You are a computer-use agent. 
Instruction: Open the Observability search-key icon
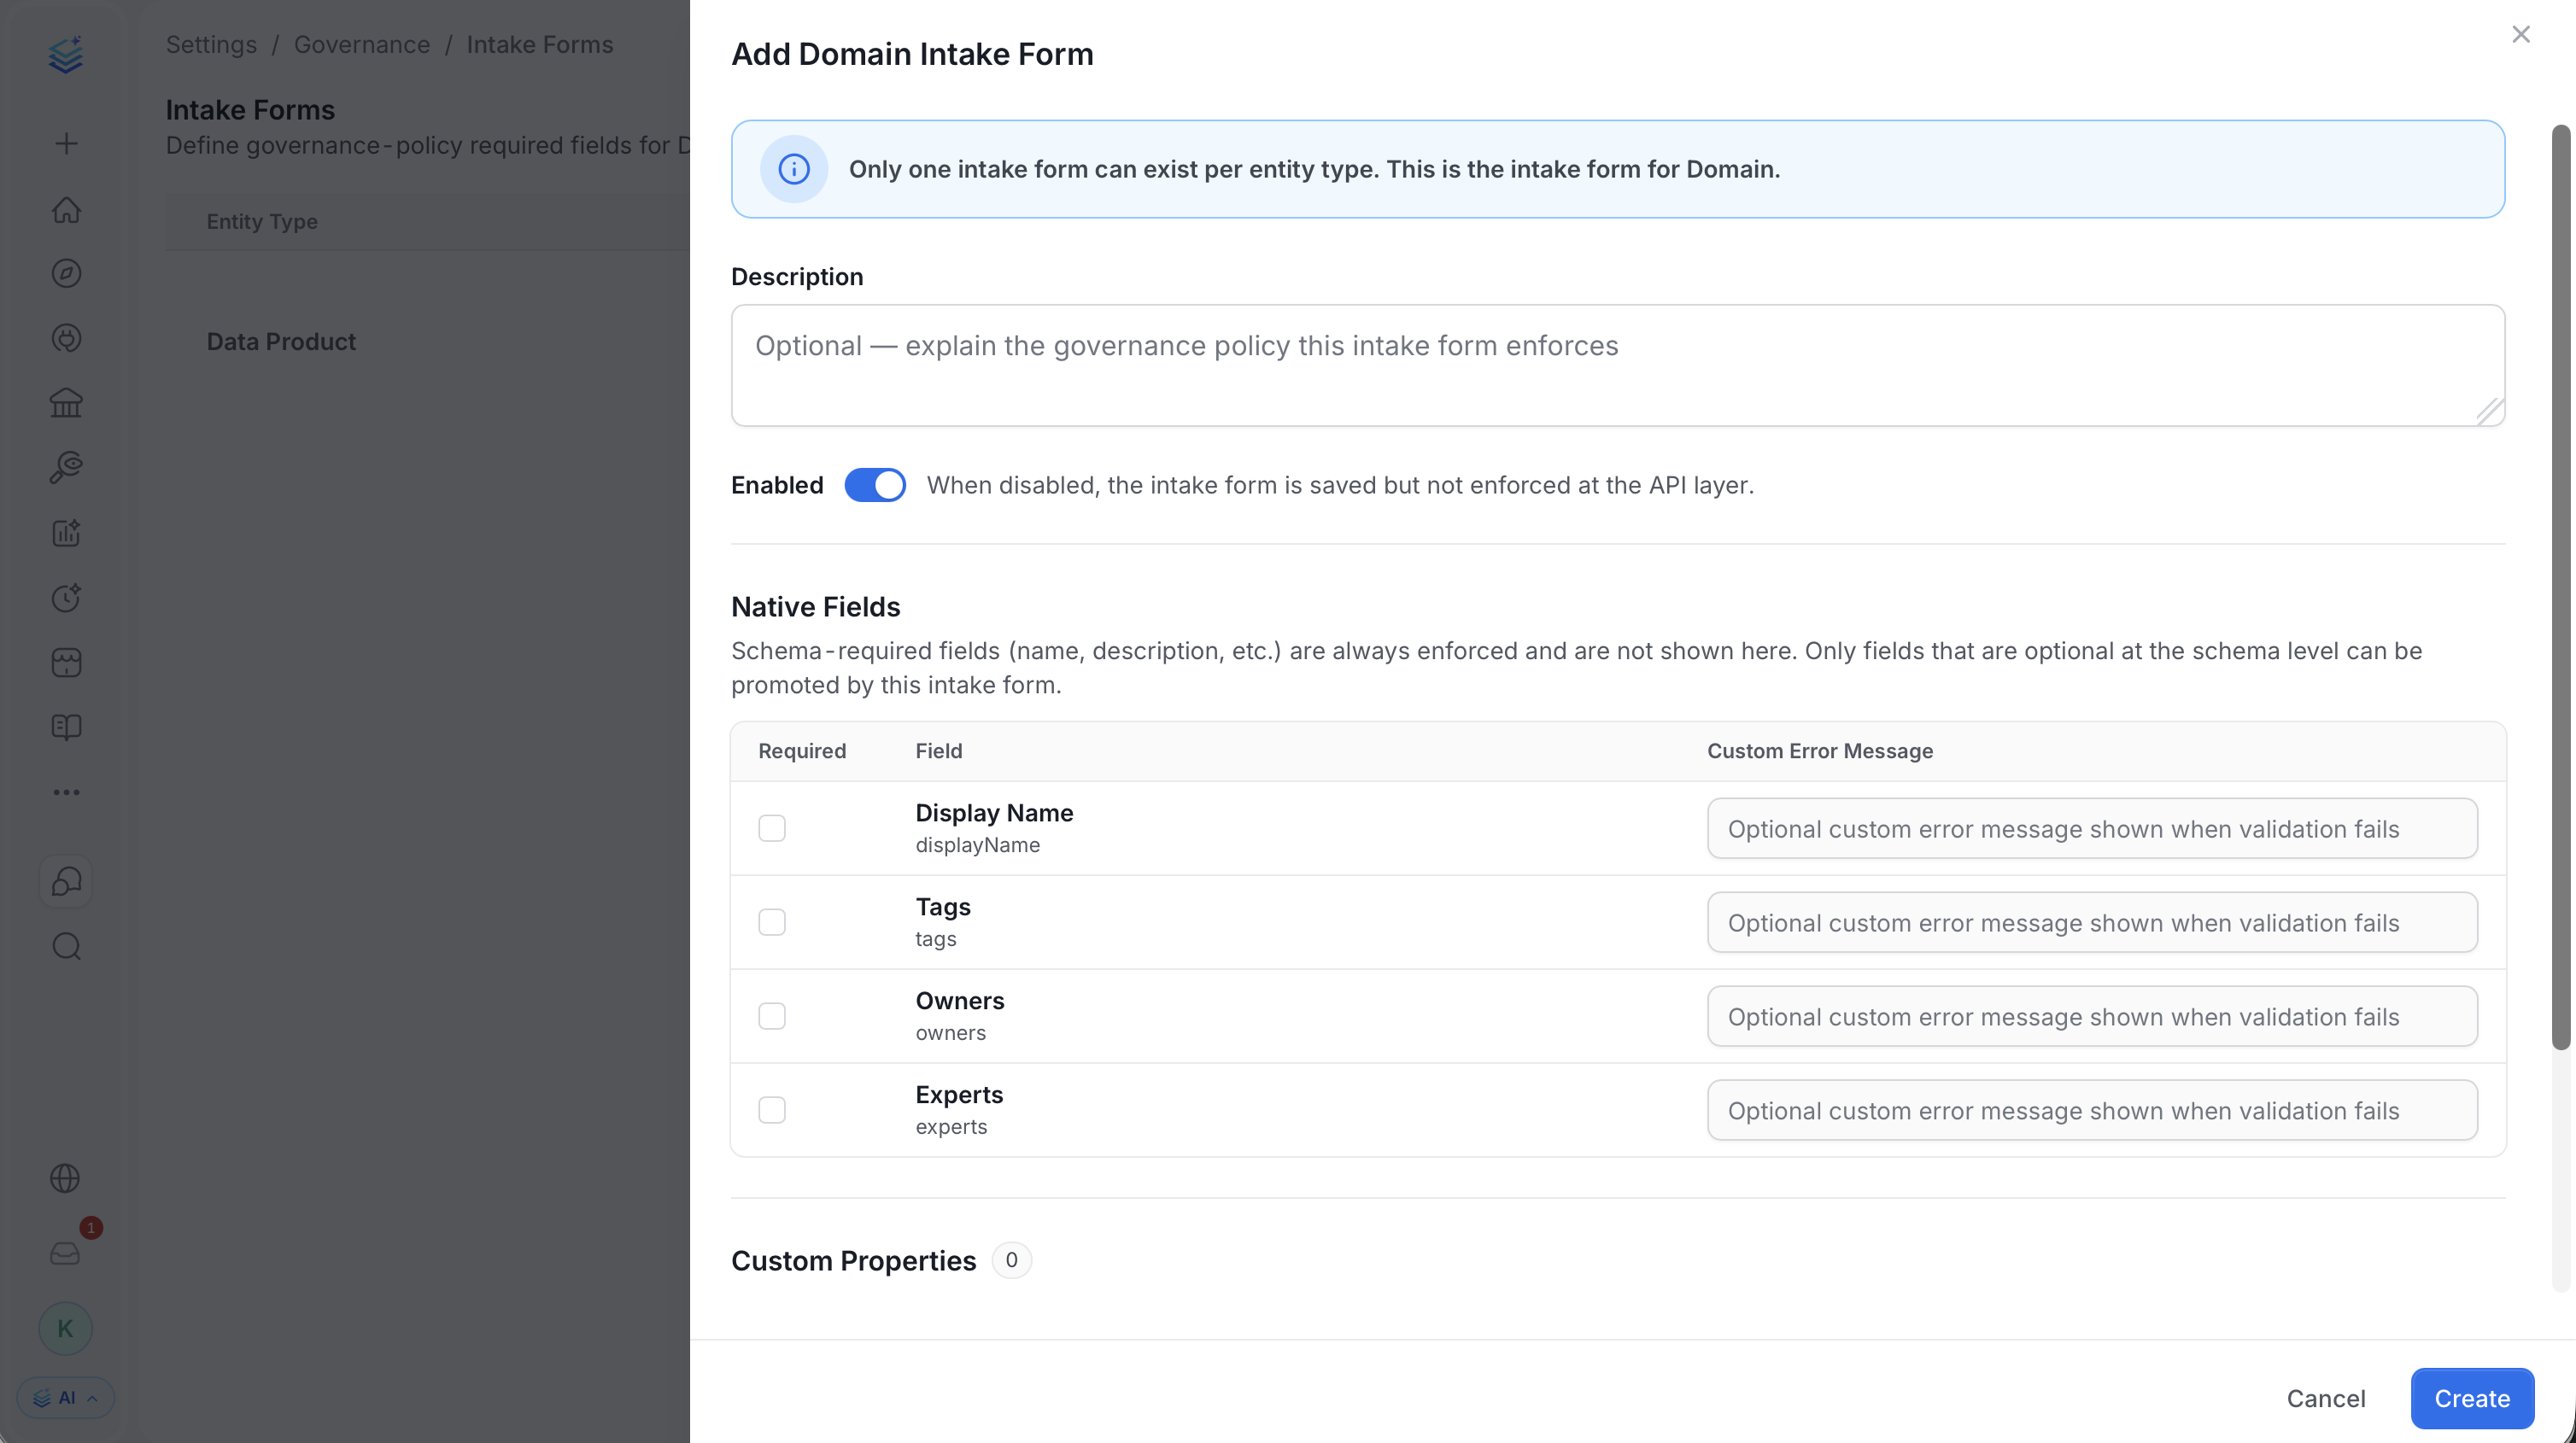pyautogui.click(x=66, y=467)
